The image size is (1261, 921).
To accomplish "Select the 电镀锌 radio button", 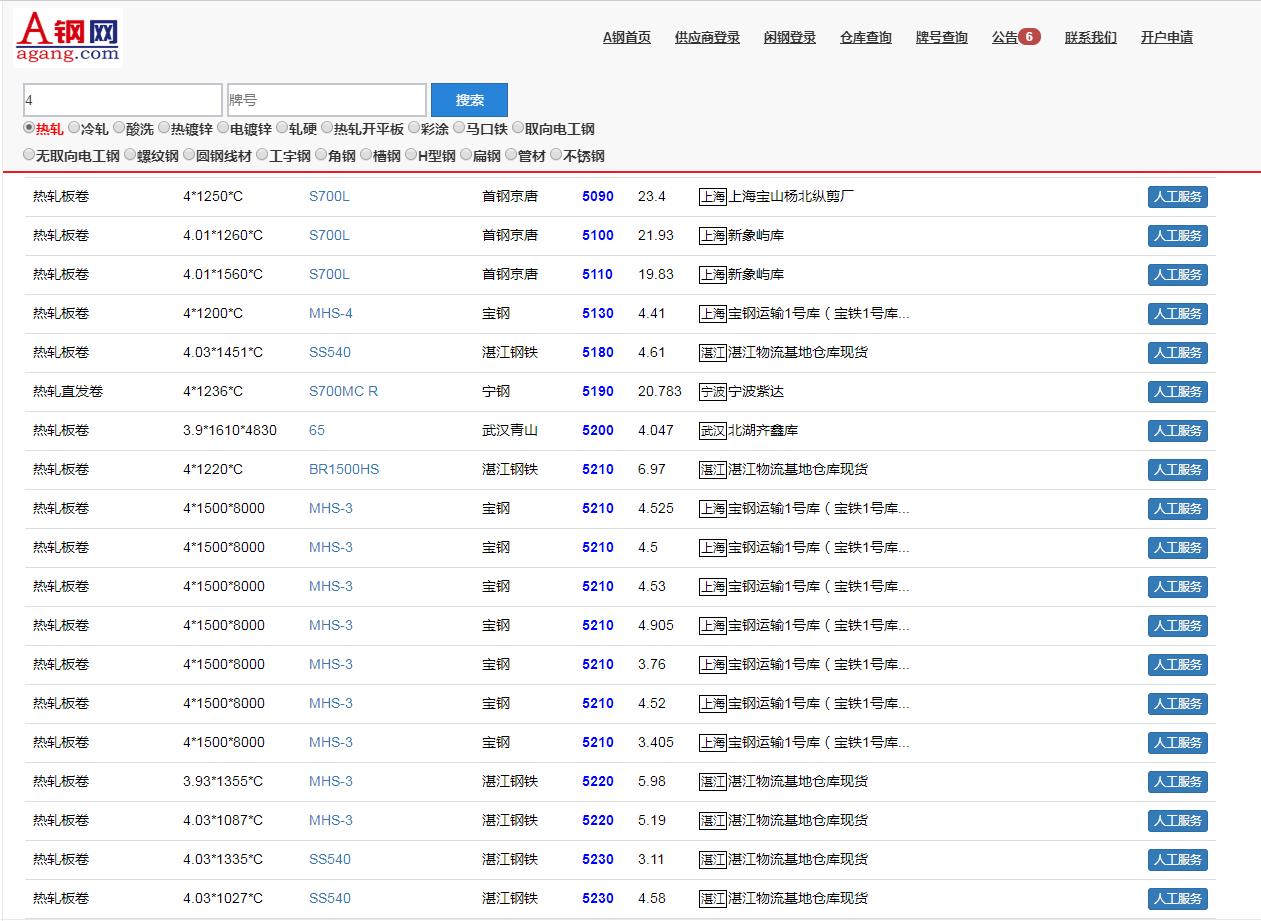I will [223, 128].
